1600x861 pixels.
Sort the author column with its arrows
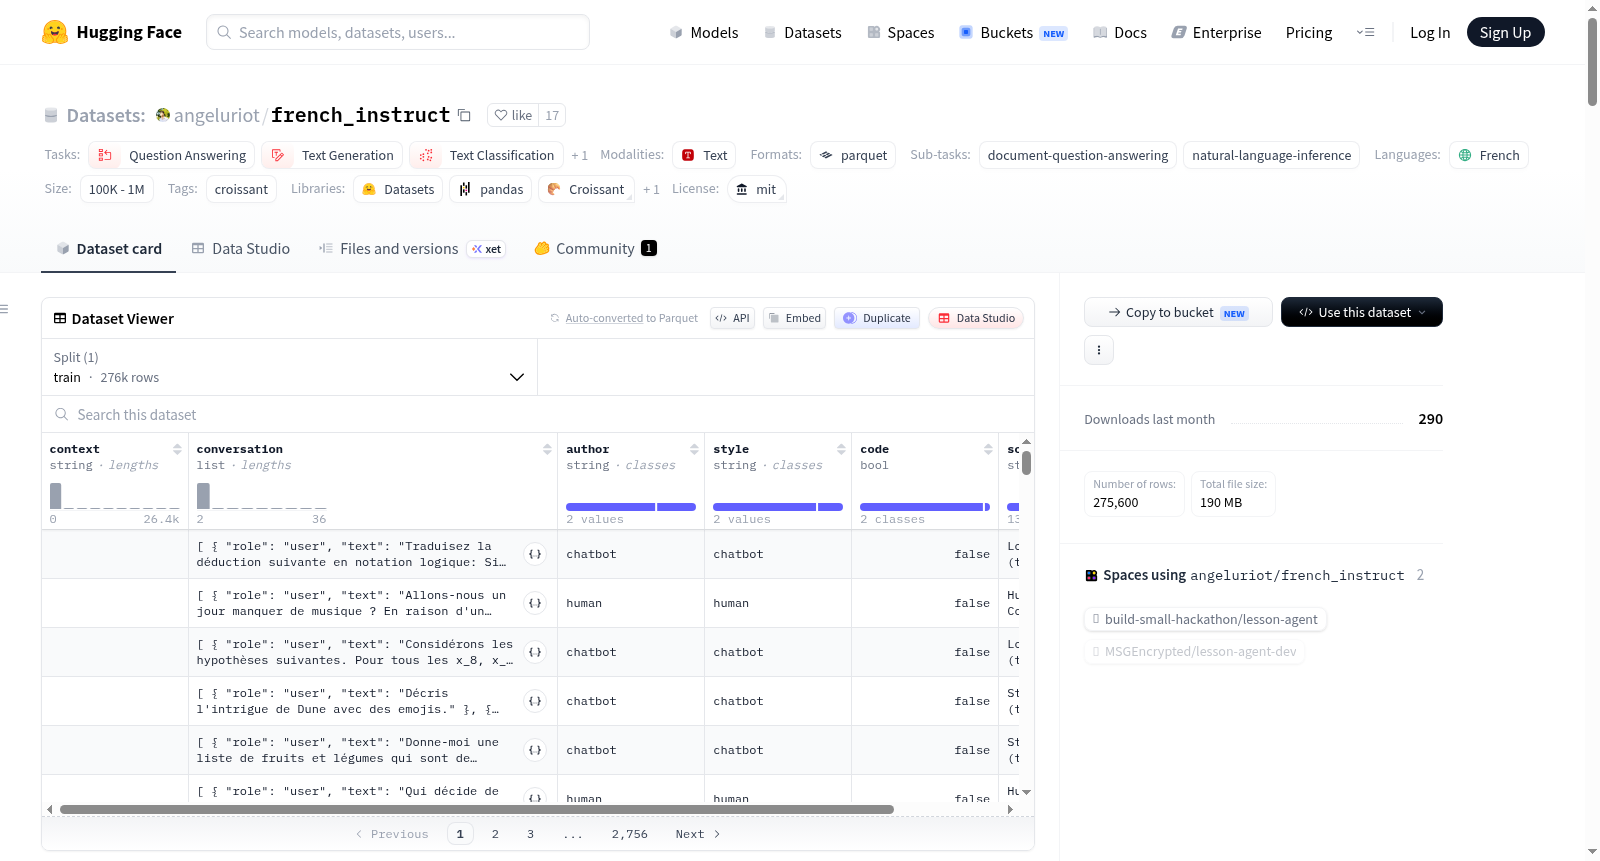click(x=694, y=449)
